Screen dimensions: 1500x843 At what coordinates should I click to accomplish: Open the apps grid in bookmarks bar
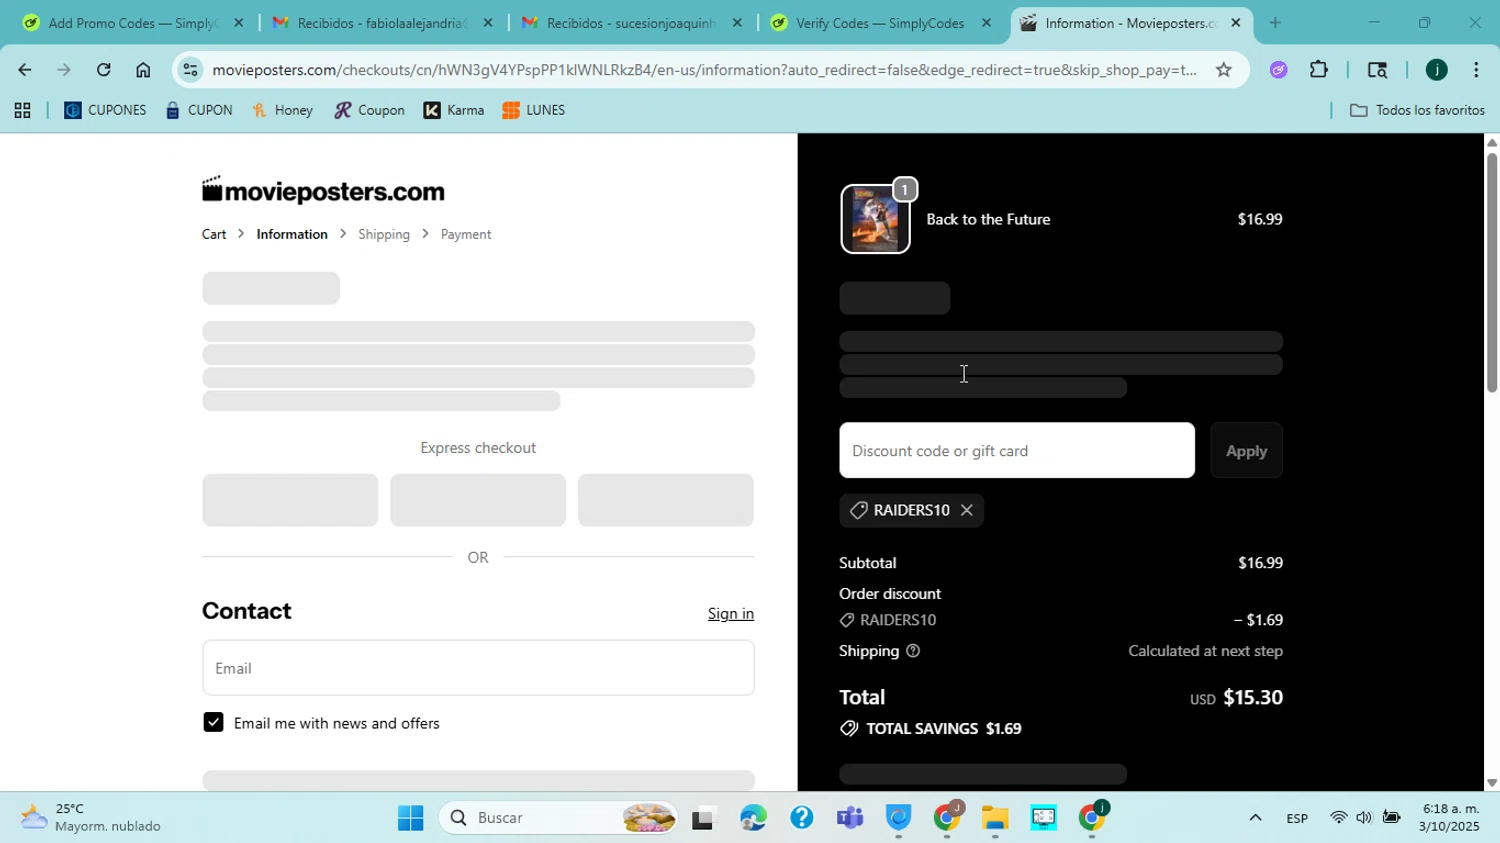tap(22, 111)
